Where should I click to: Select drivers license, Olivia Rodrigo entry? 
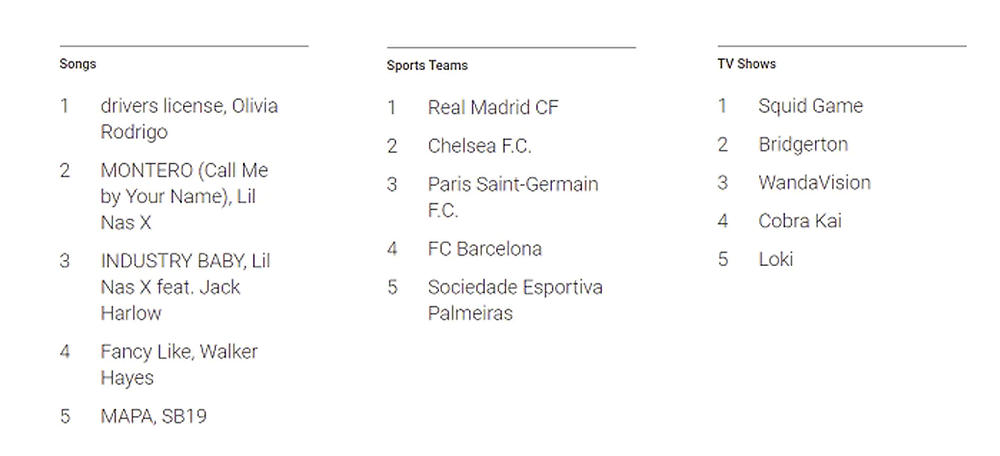coord(189,119)
